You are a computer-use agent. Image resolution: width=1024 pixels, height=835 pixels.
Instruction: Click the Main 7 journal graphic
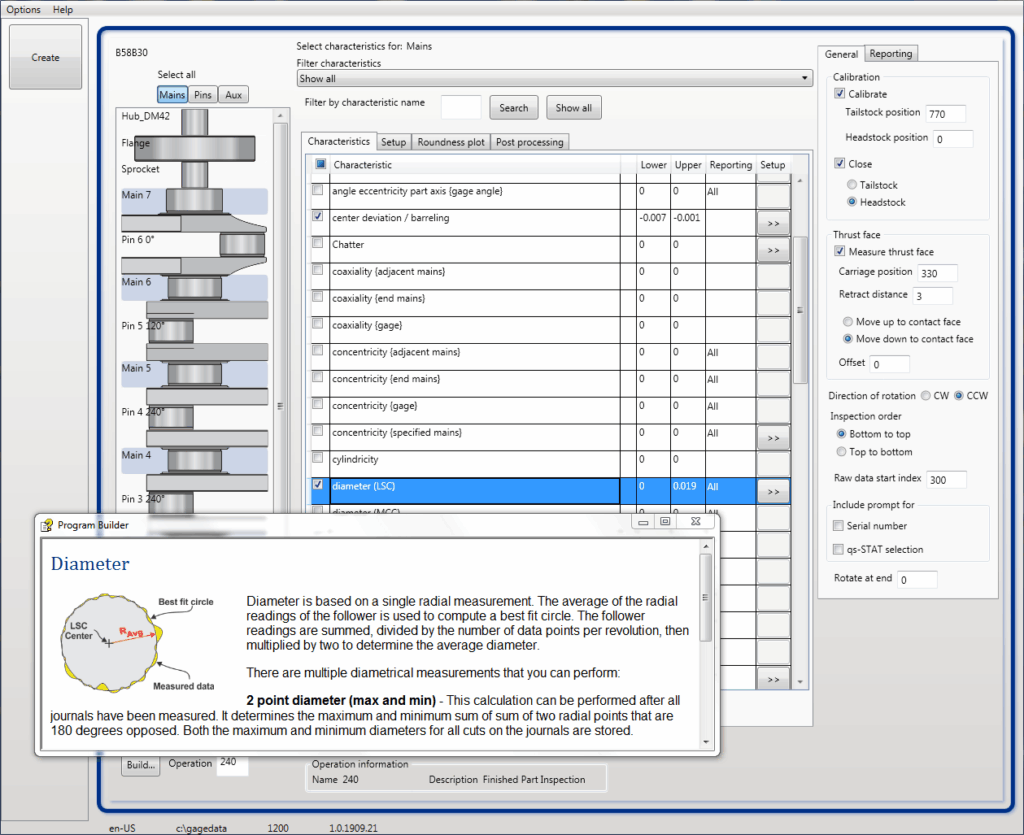pyautogui.click(x=194, y=200)
